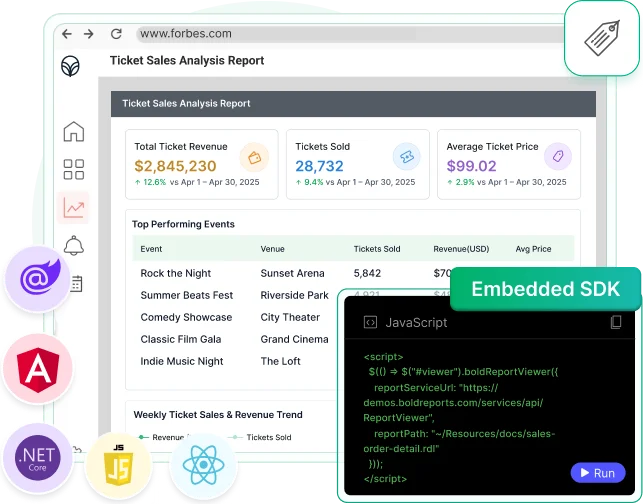Click the dark Ticket Sales Analysis Report banner

353,104
